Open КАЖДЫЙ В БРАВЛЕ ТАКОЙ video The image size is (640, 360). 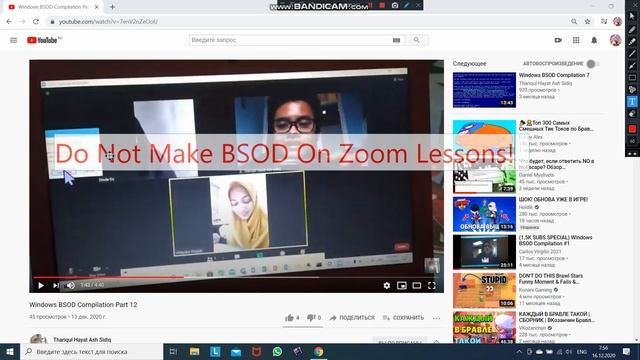click(x=556, y=317)
